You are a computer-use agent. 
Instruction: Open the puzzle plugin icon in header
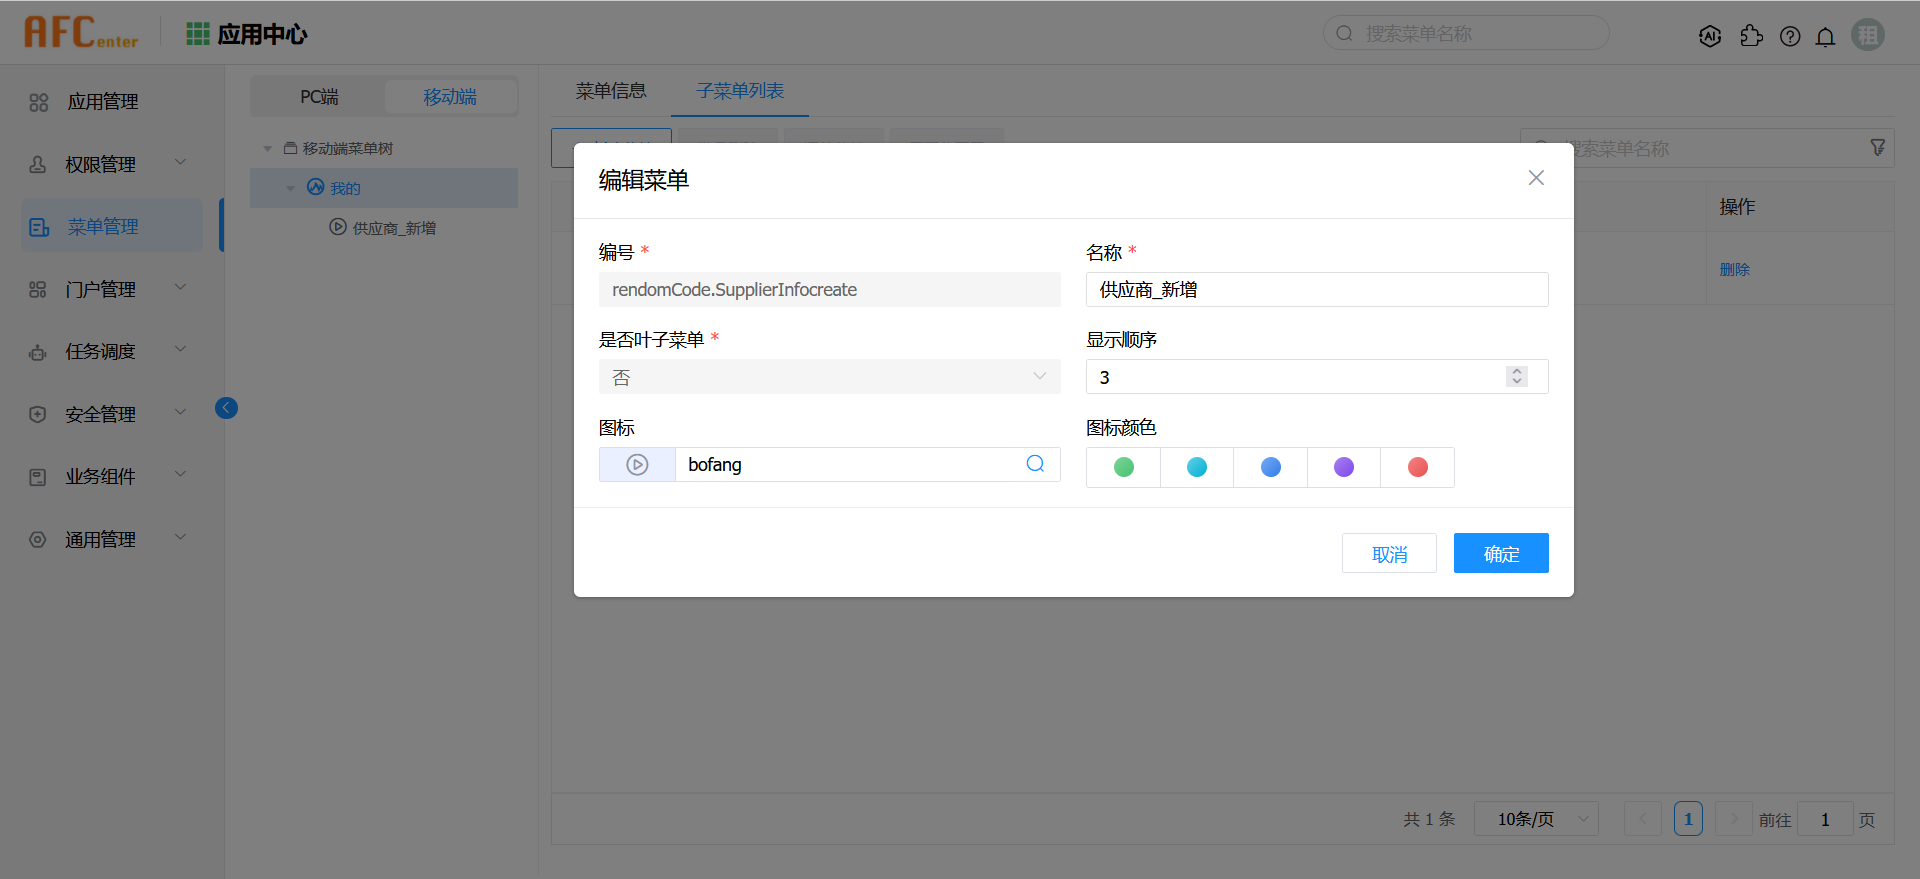pyautogui.click(x=1751, y=36)
